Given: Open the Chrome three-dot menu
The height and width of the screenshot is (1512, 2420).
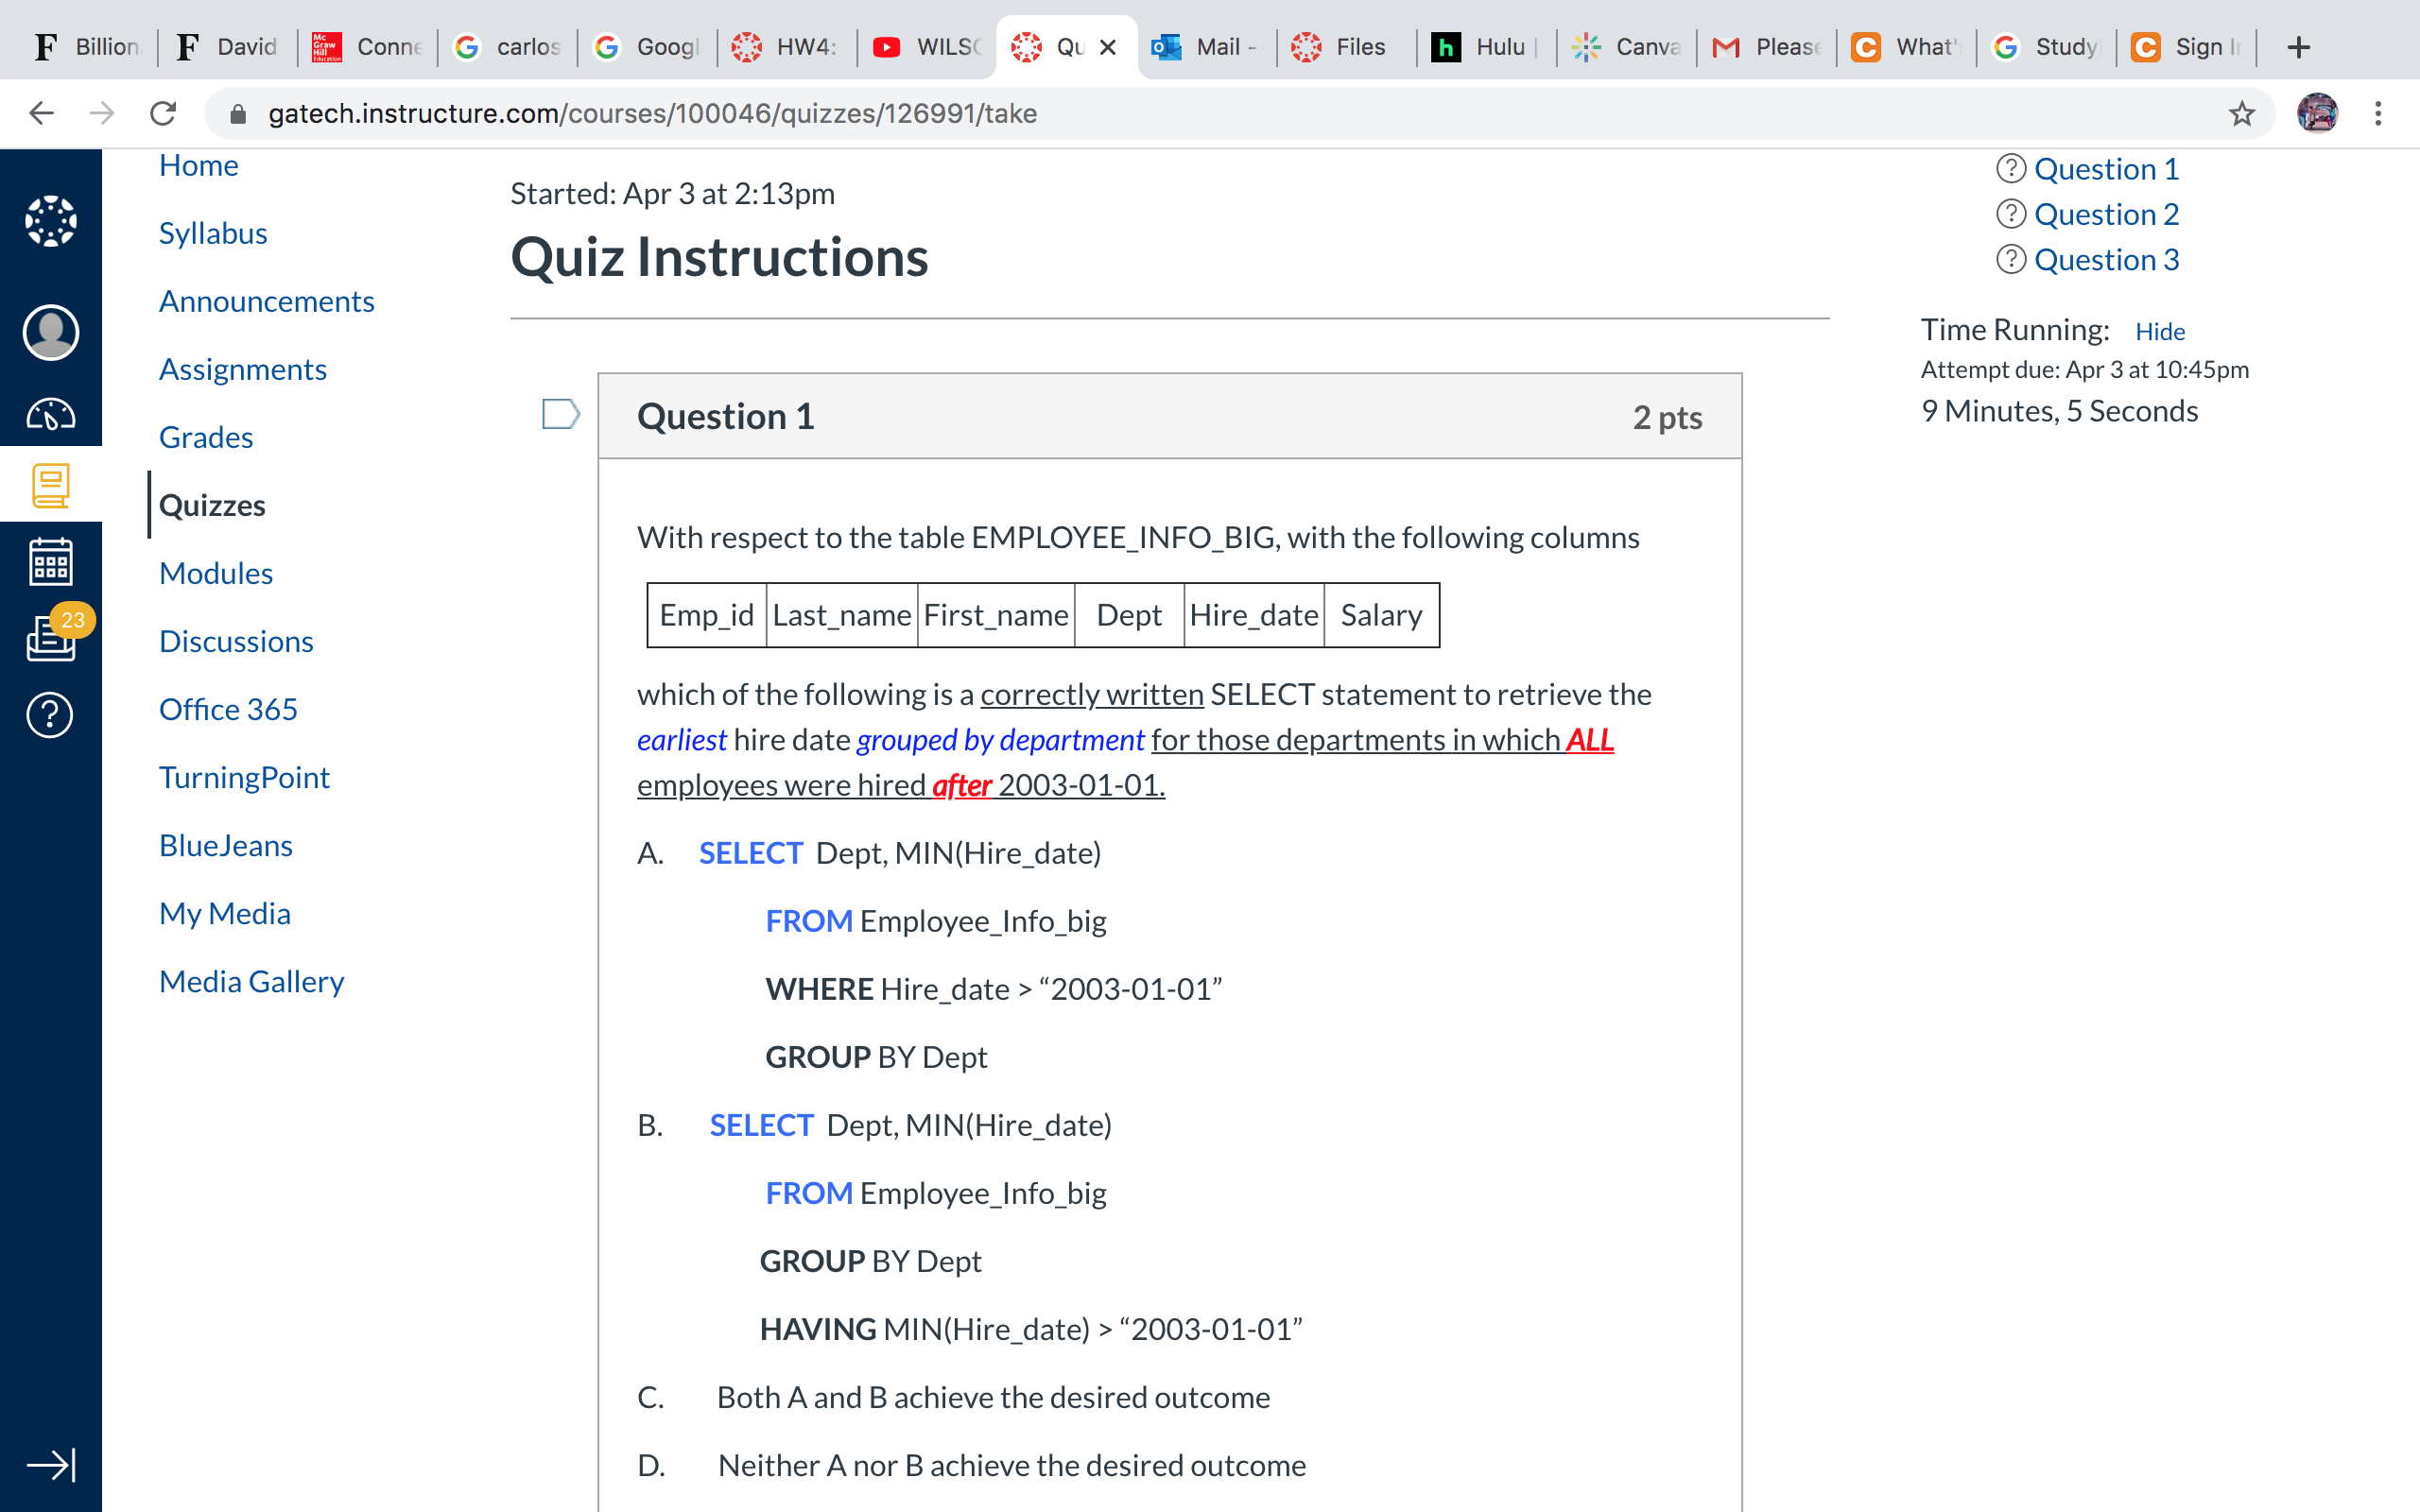Looking at the screenshot, I should (x=2378, y=113).
